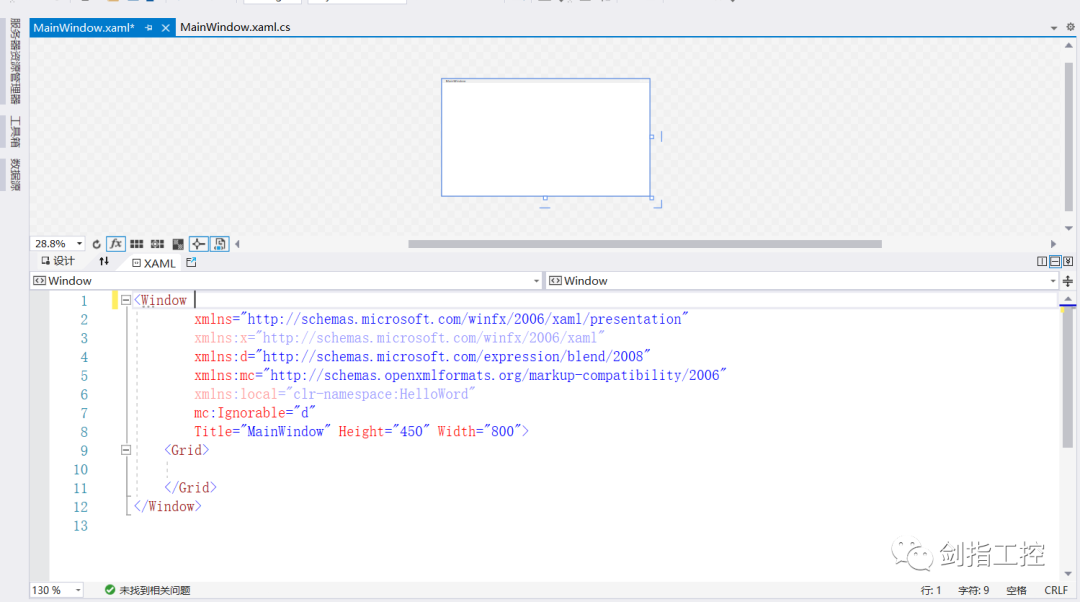Toggle the fx effects button
Viewport: 1080px width, 602px height.
point(116,244)
